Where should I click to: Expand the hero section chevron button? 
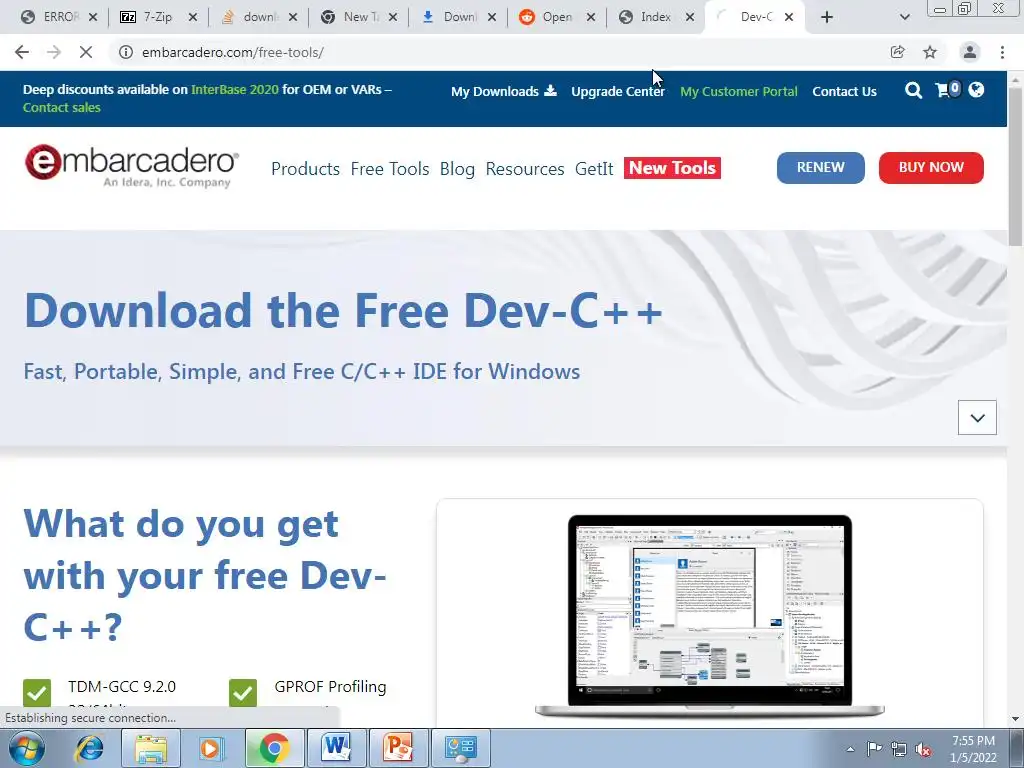coord(977,417)
